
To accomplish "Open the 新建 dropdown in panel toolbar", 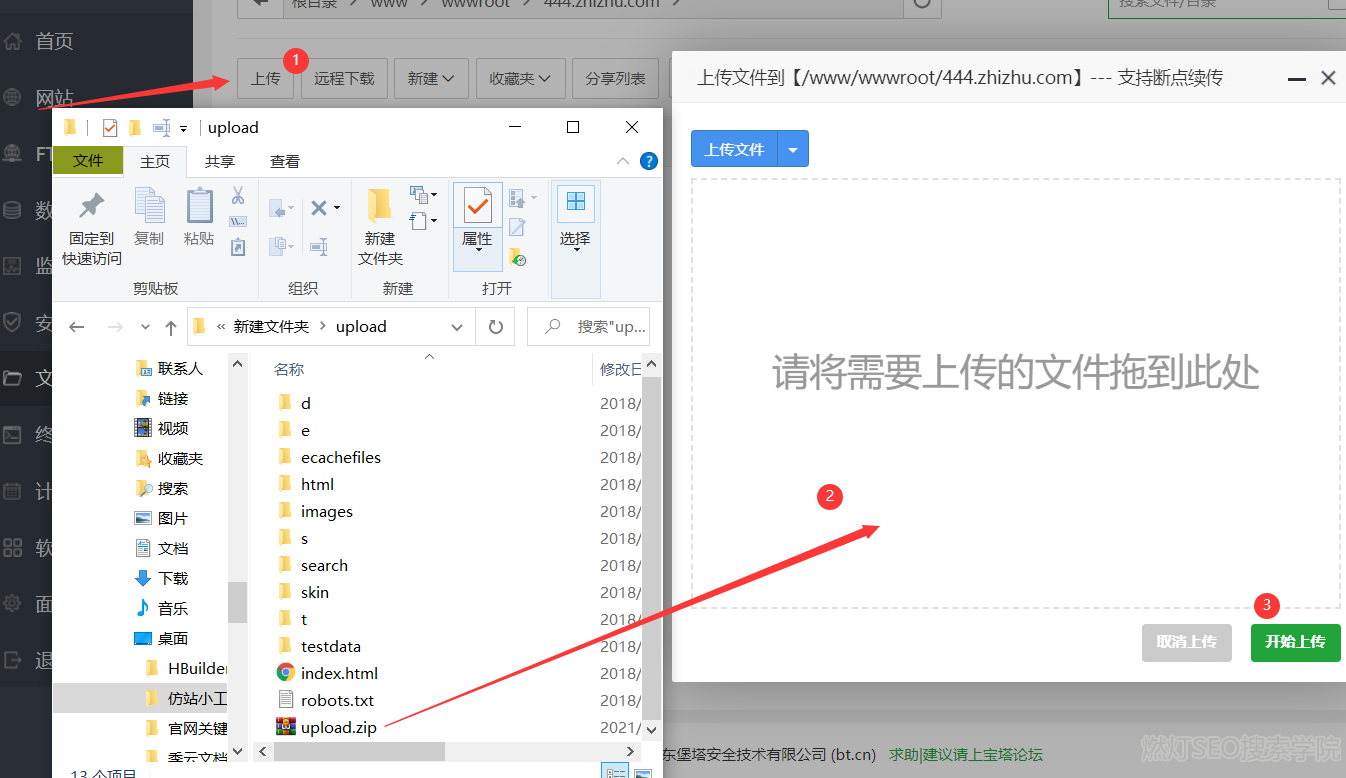I will (431, 78).
